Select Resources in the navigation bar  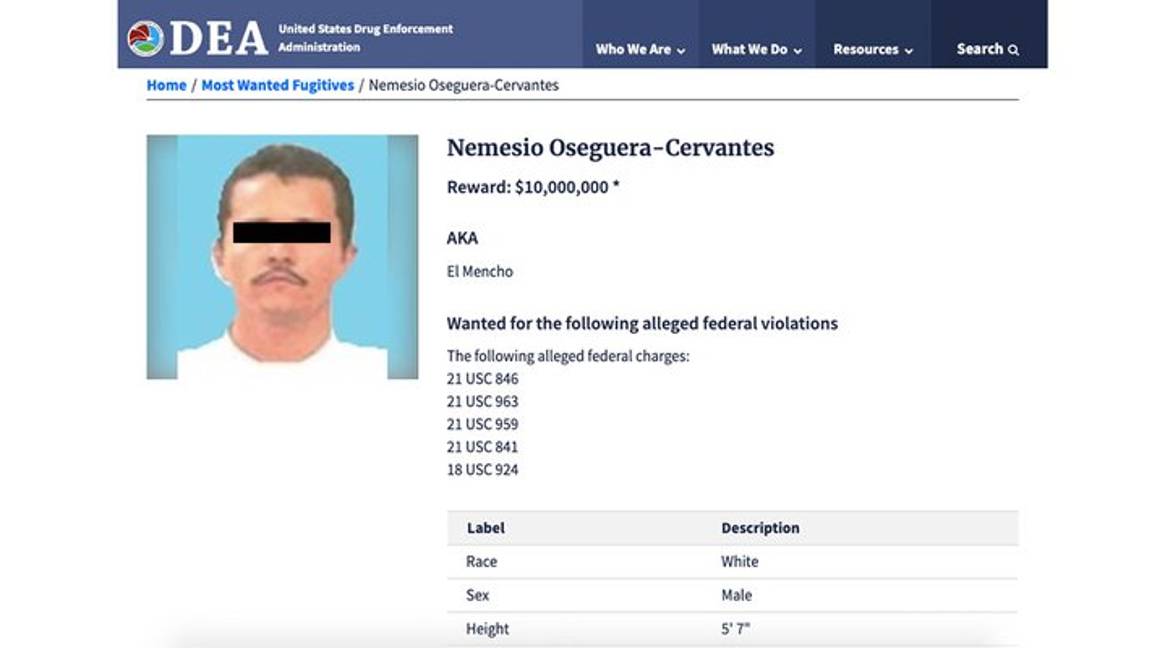(865, 48)
